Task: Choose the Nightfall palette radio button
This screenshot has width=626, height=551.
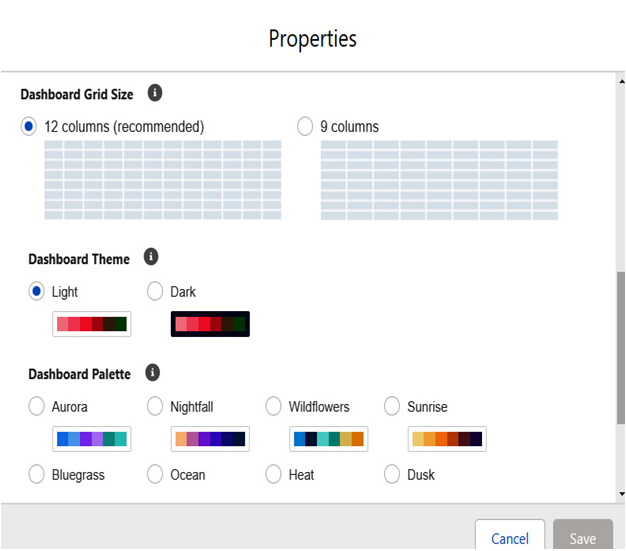Action: pyautogui.click(x=155, y=406)
